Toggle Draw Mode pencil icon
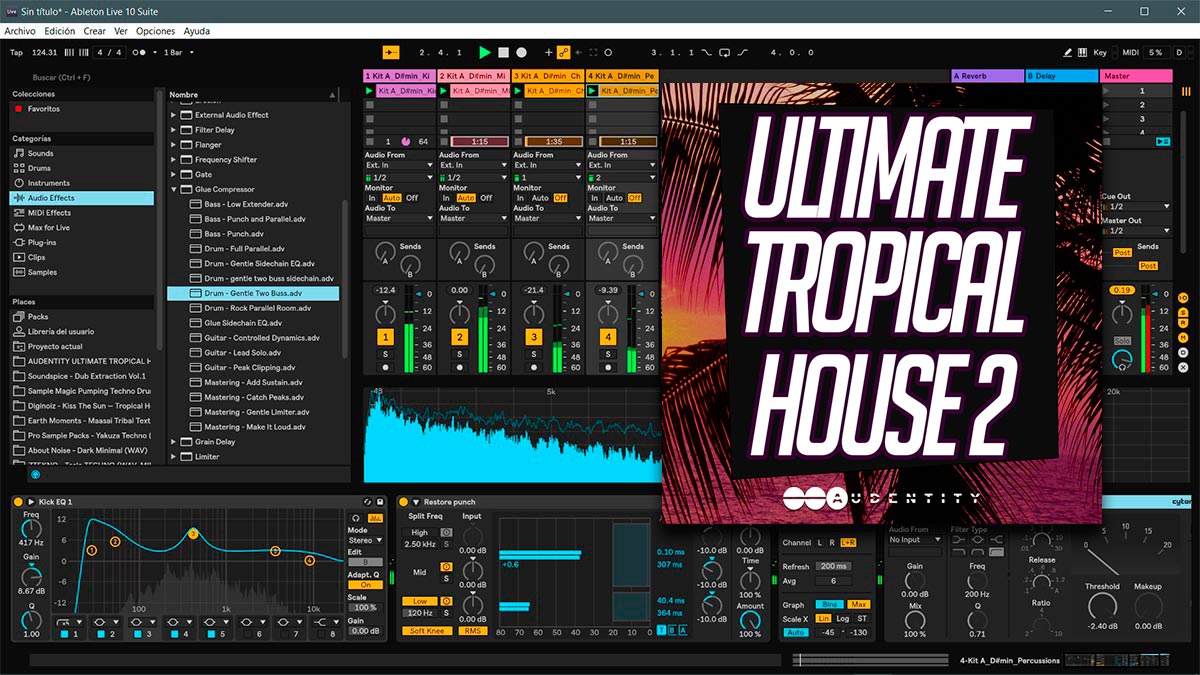The width and height of the screenshot is (1200, 675). click(1068, 52)
